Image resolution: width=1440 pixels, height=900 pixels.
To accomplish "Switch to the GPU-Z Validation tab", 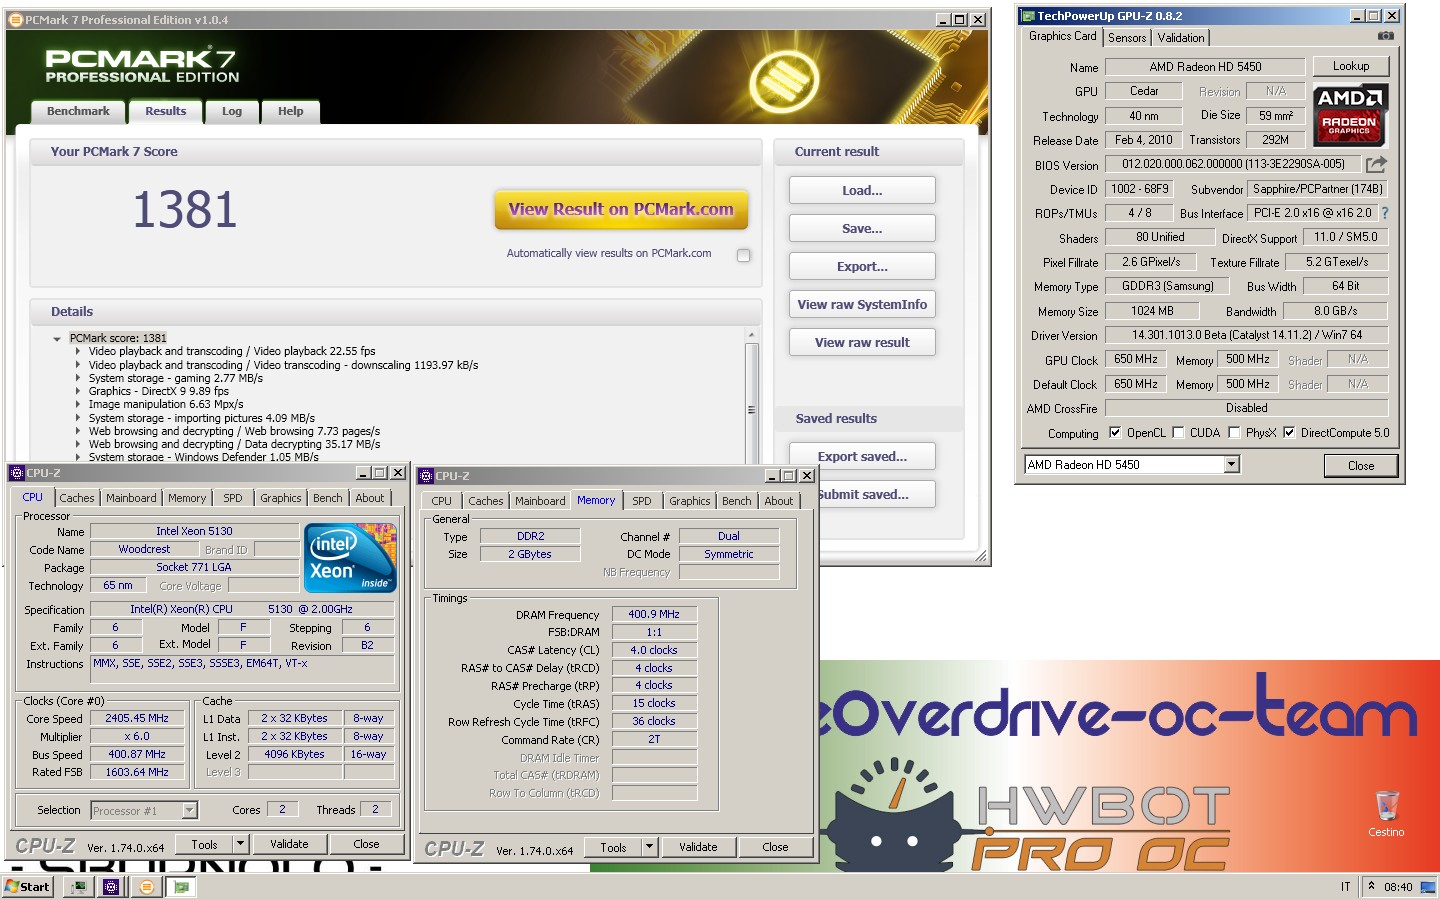I will [x=1181, y=38].
